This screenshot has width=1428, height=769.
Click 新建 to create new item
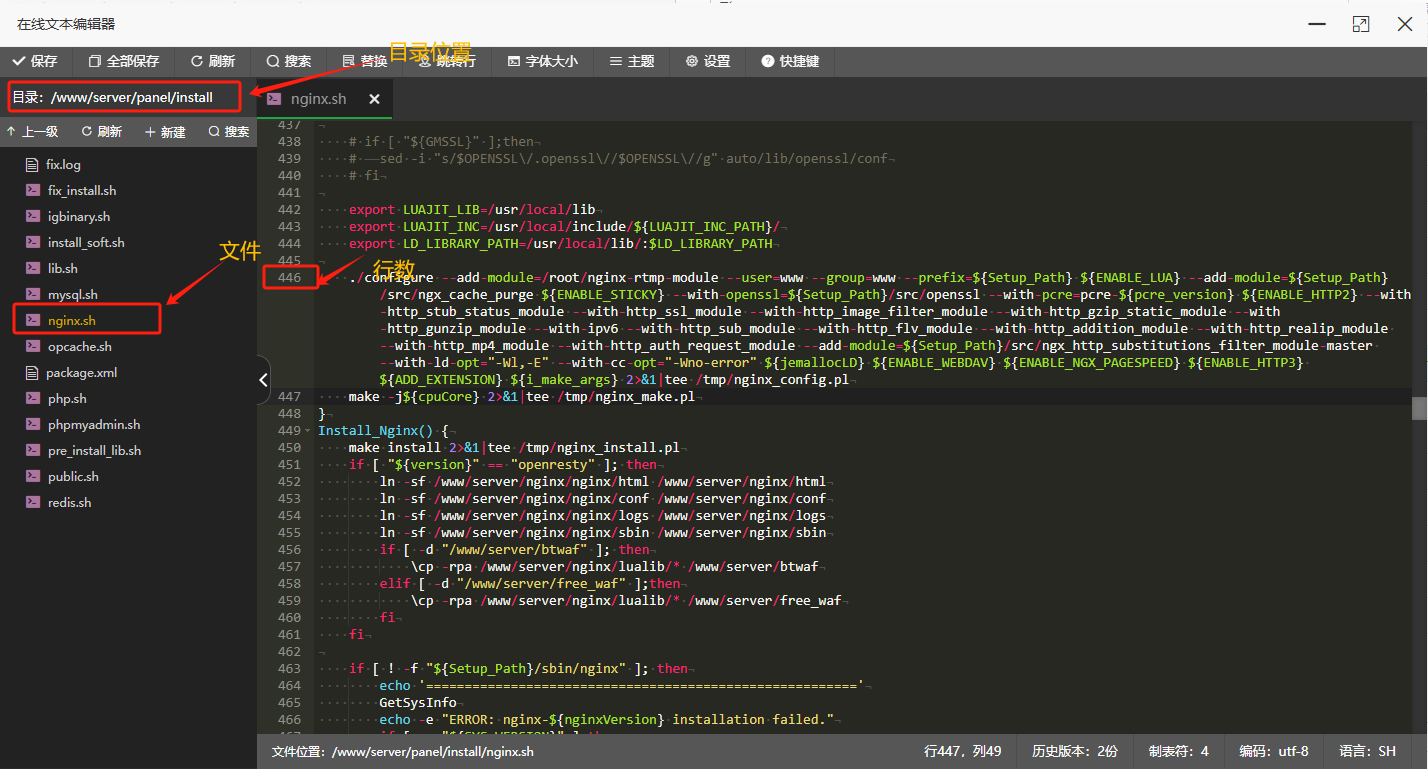click(166, 132)
